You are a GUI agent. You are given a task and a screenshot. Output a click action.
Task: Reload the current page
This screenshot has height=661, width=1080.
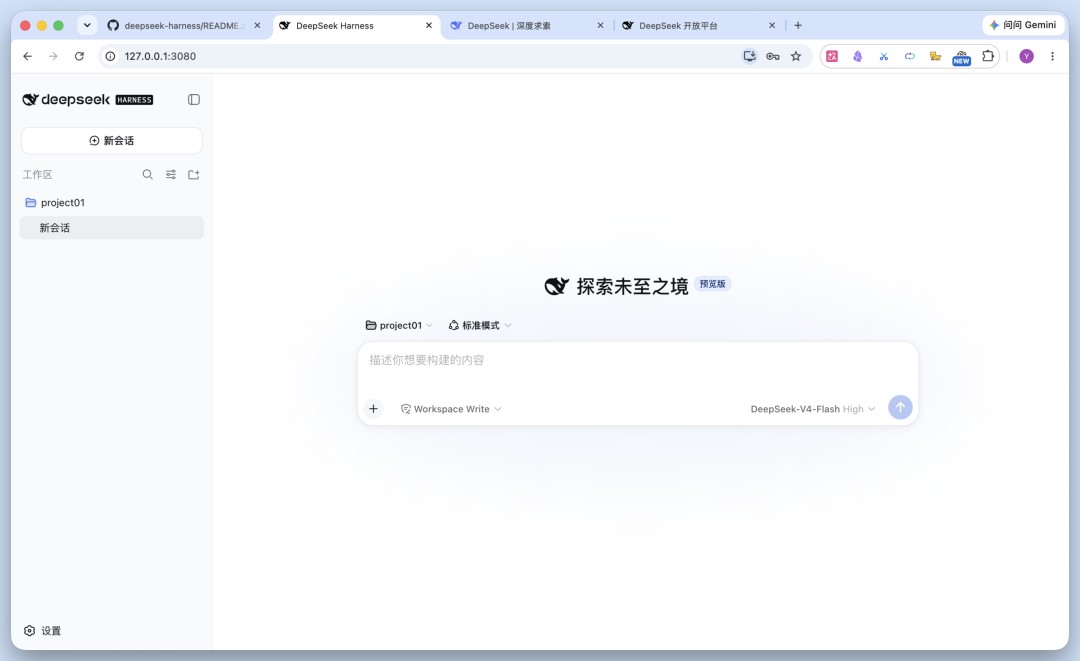pos(79,56)
